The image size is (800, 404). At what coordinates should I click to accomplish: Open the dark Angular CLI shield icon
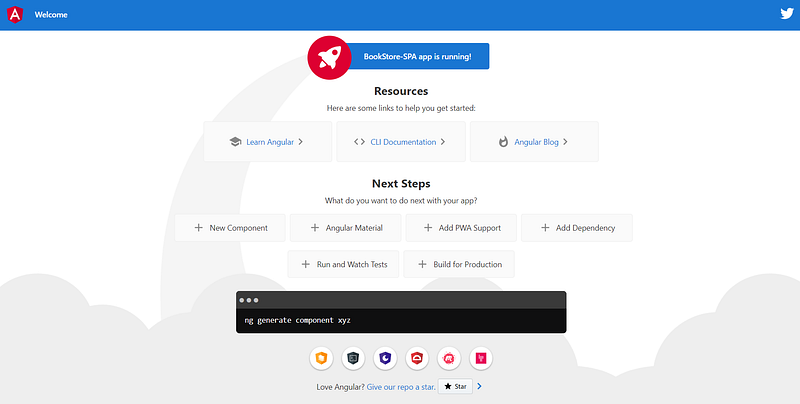[x=353, y=359]
